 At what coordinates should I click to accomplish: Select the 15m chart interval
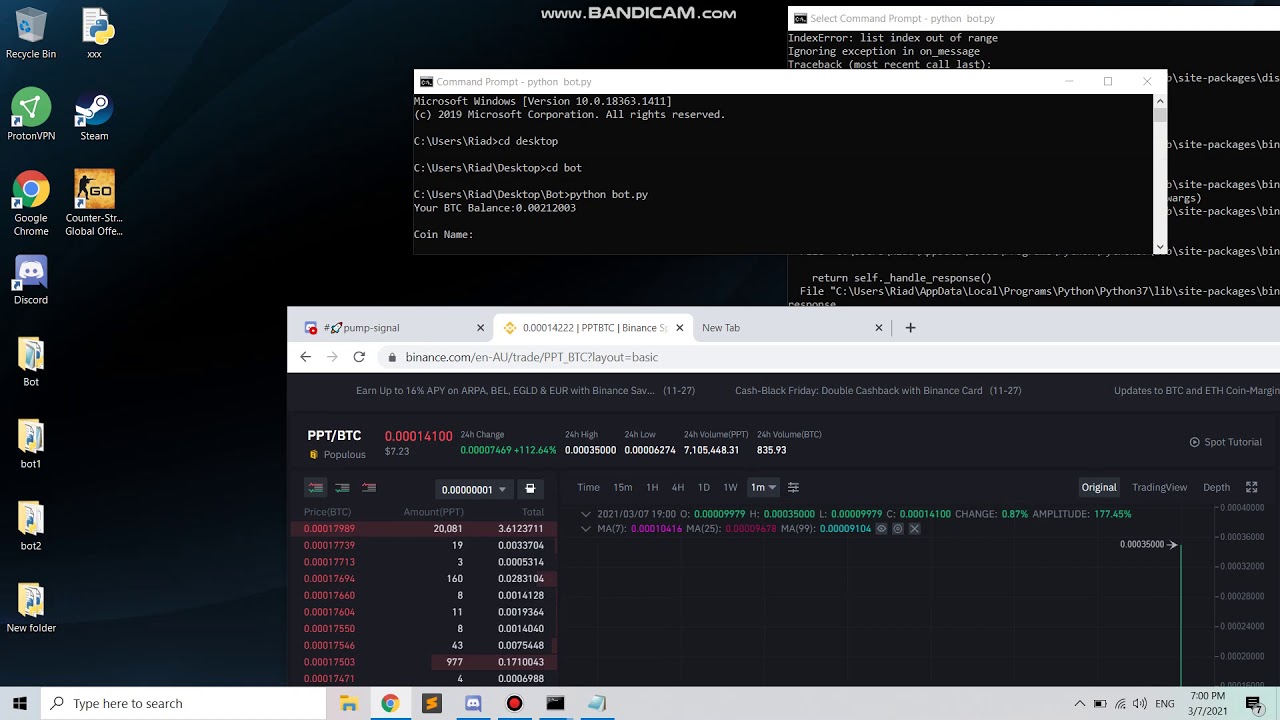tap(623, 488)
